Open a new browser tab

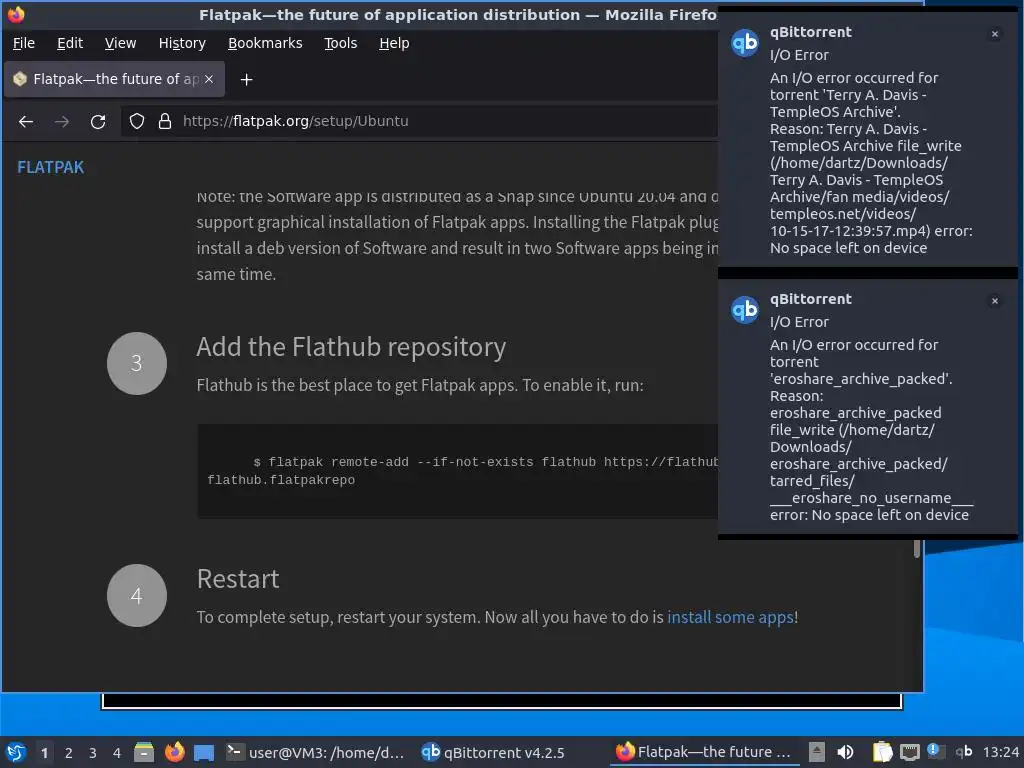[x=246, y=80]
